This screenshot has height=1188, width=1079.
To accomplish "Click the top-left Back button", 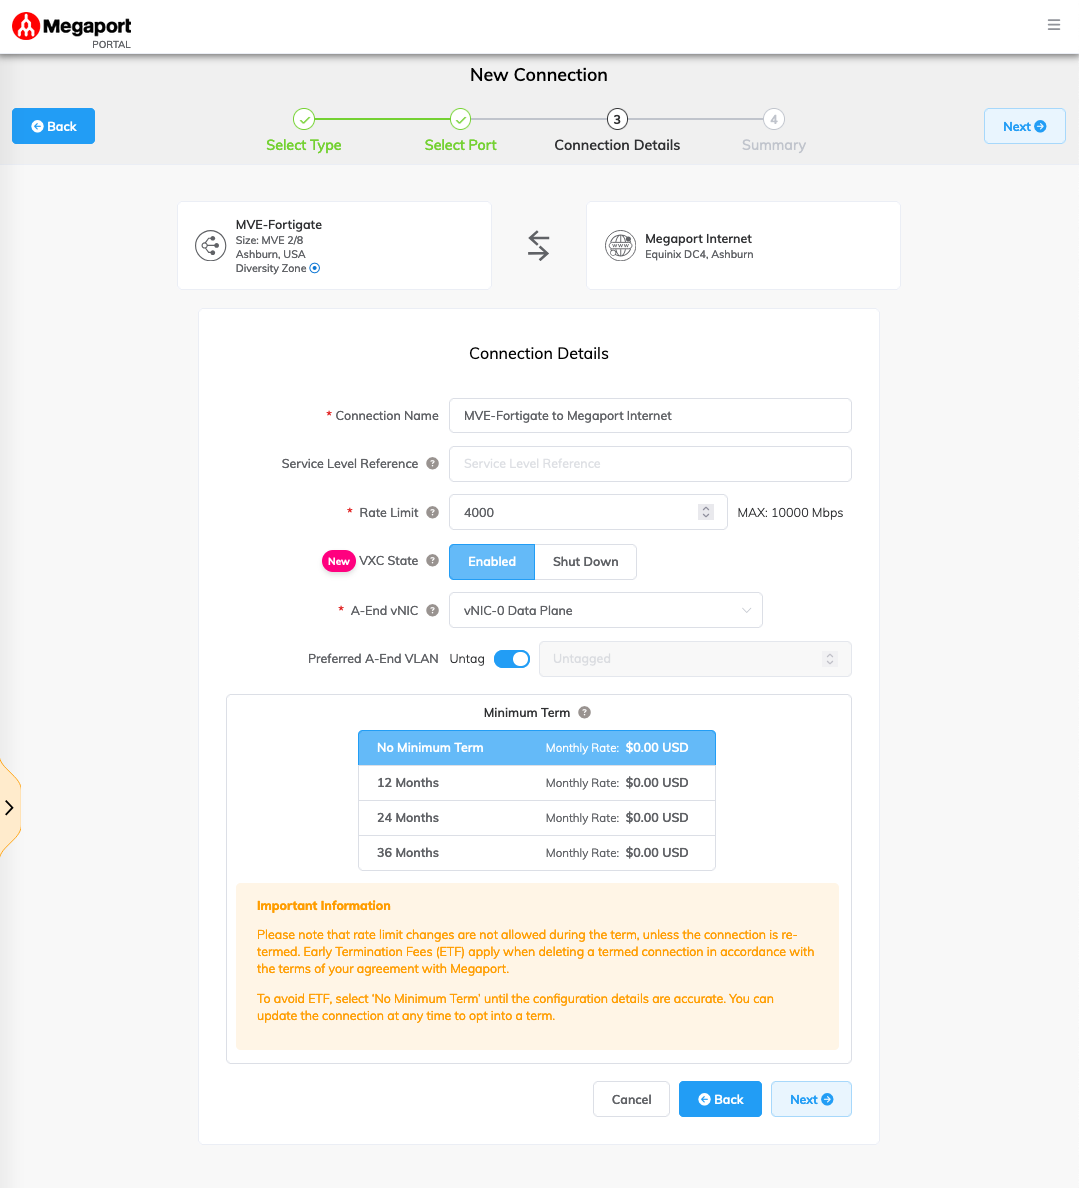I will [x=53, y=126].
